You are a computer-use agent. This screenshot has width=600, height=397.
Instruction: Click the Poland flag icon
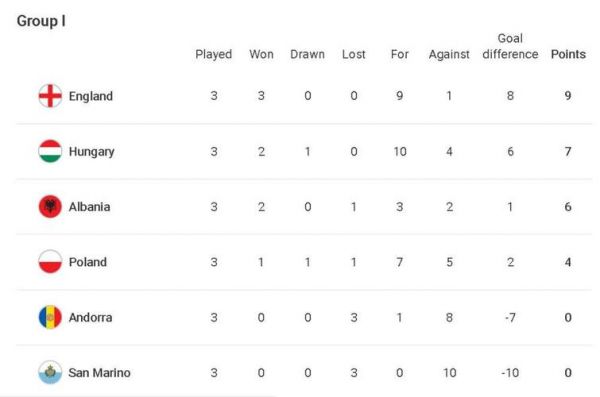(50, 262)
